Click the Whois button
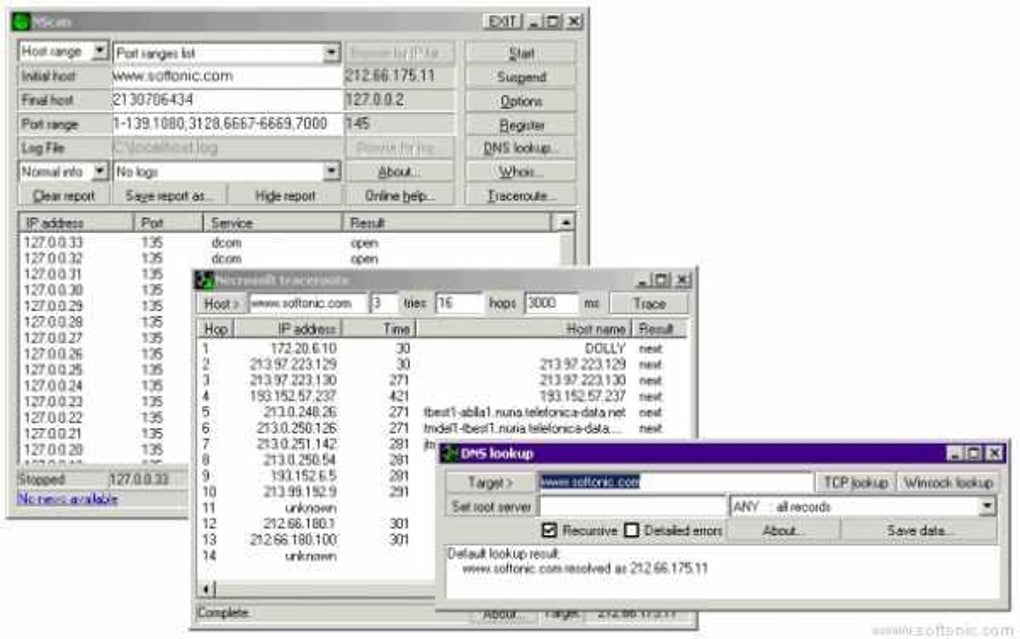 (520, 172)
